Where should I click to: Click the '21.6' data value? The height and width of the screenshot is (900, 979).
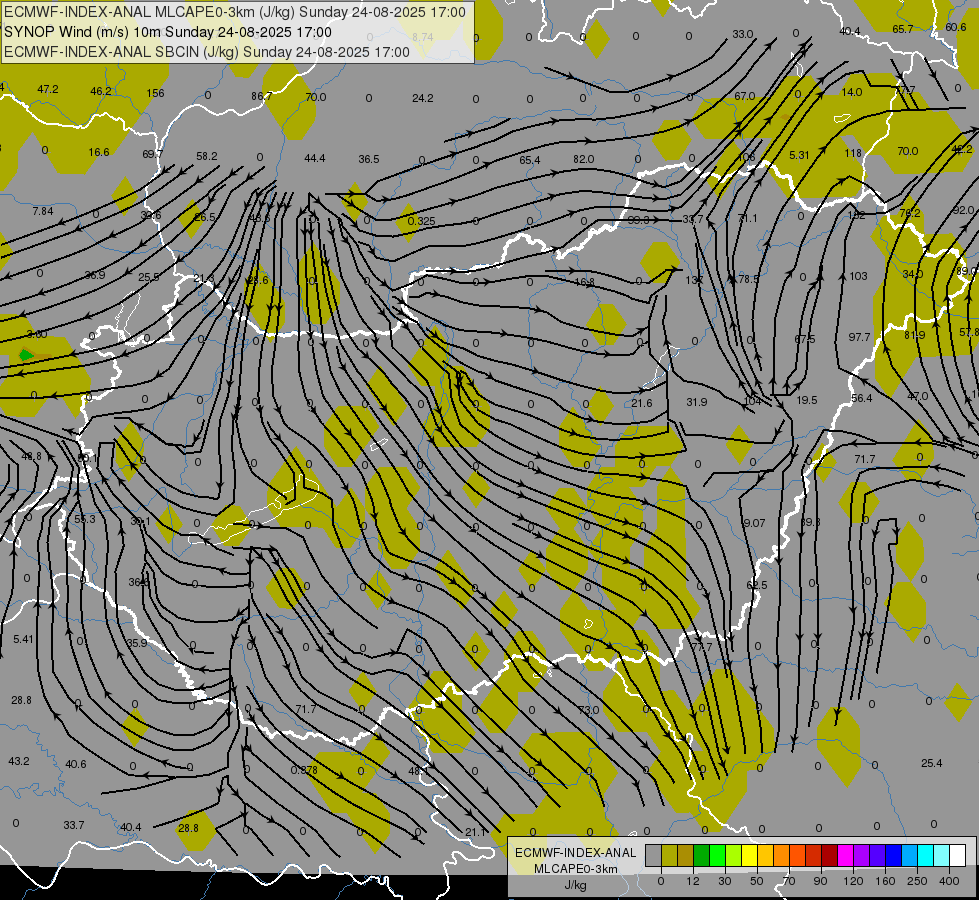(x=641, y=403)
